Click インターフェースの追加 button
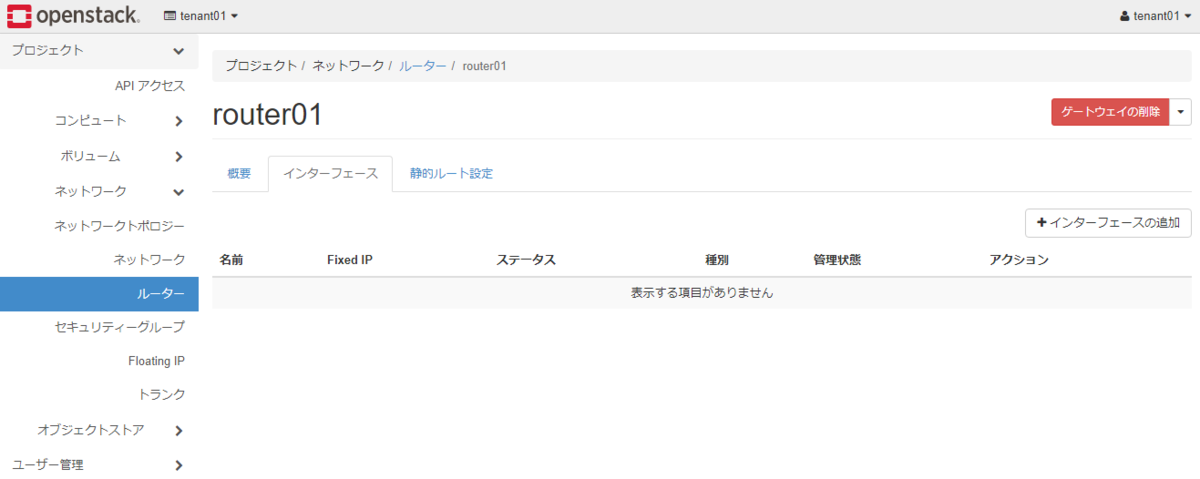 [1108, 222]
